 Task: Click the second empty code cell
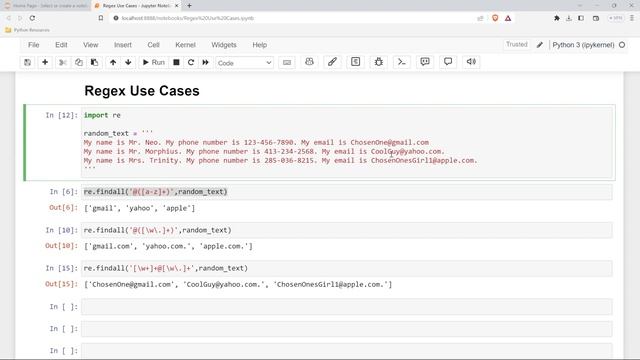tap(347, 329)
